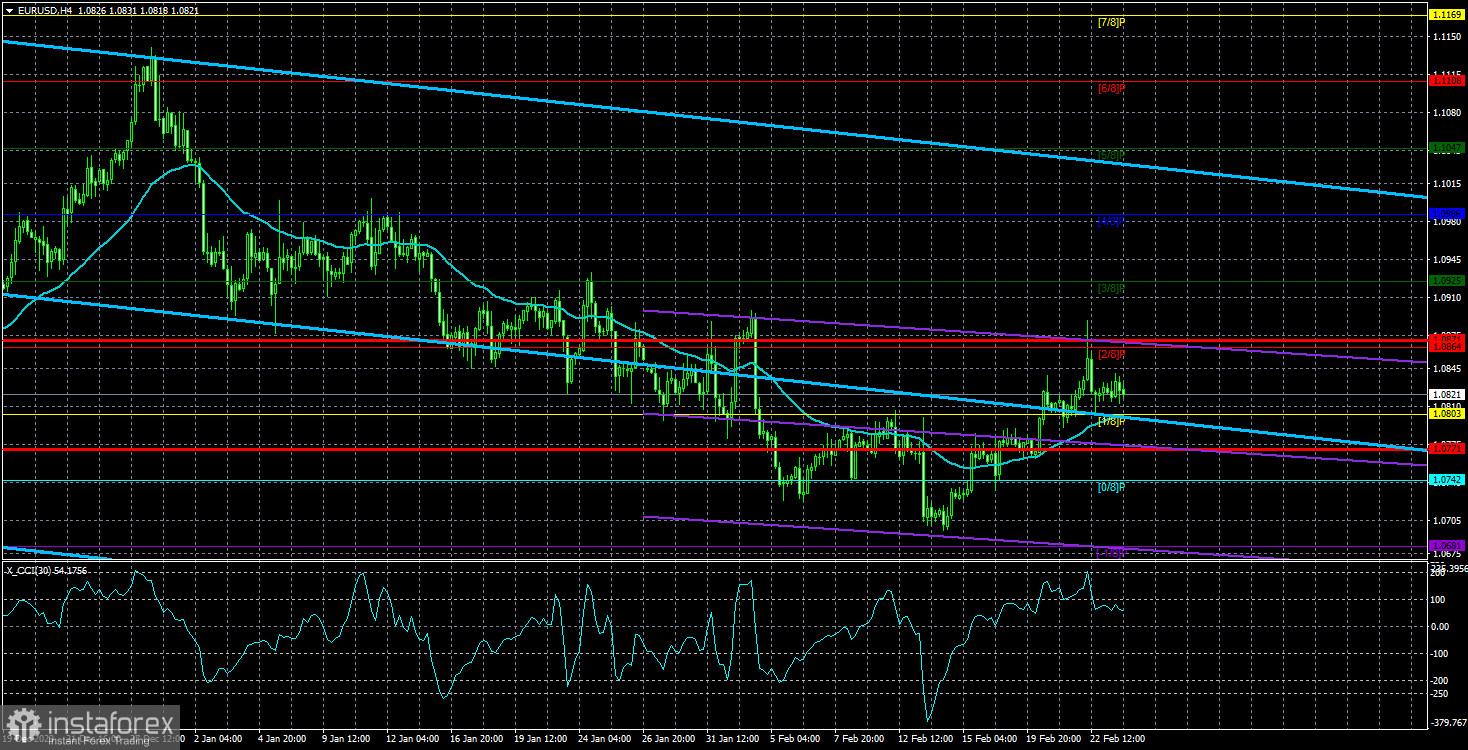Click the 31 Jan 12:00 time label
The height and width of the screenshot is (750, 1468).
point(733,739)
